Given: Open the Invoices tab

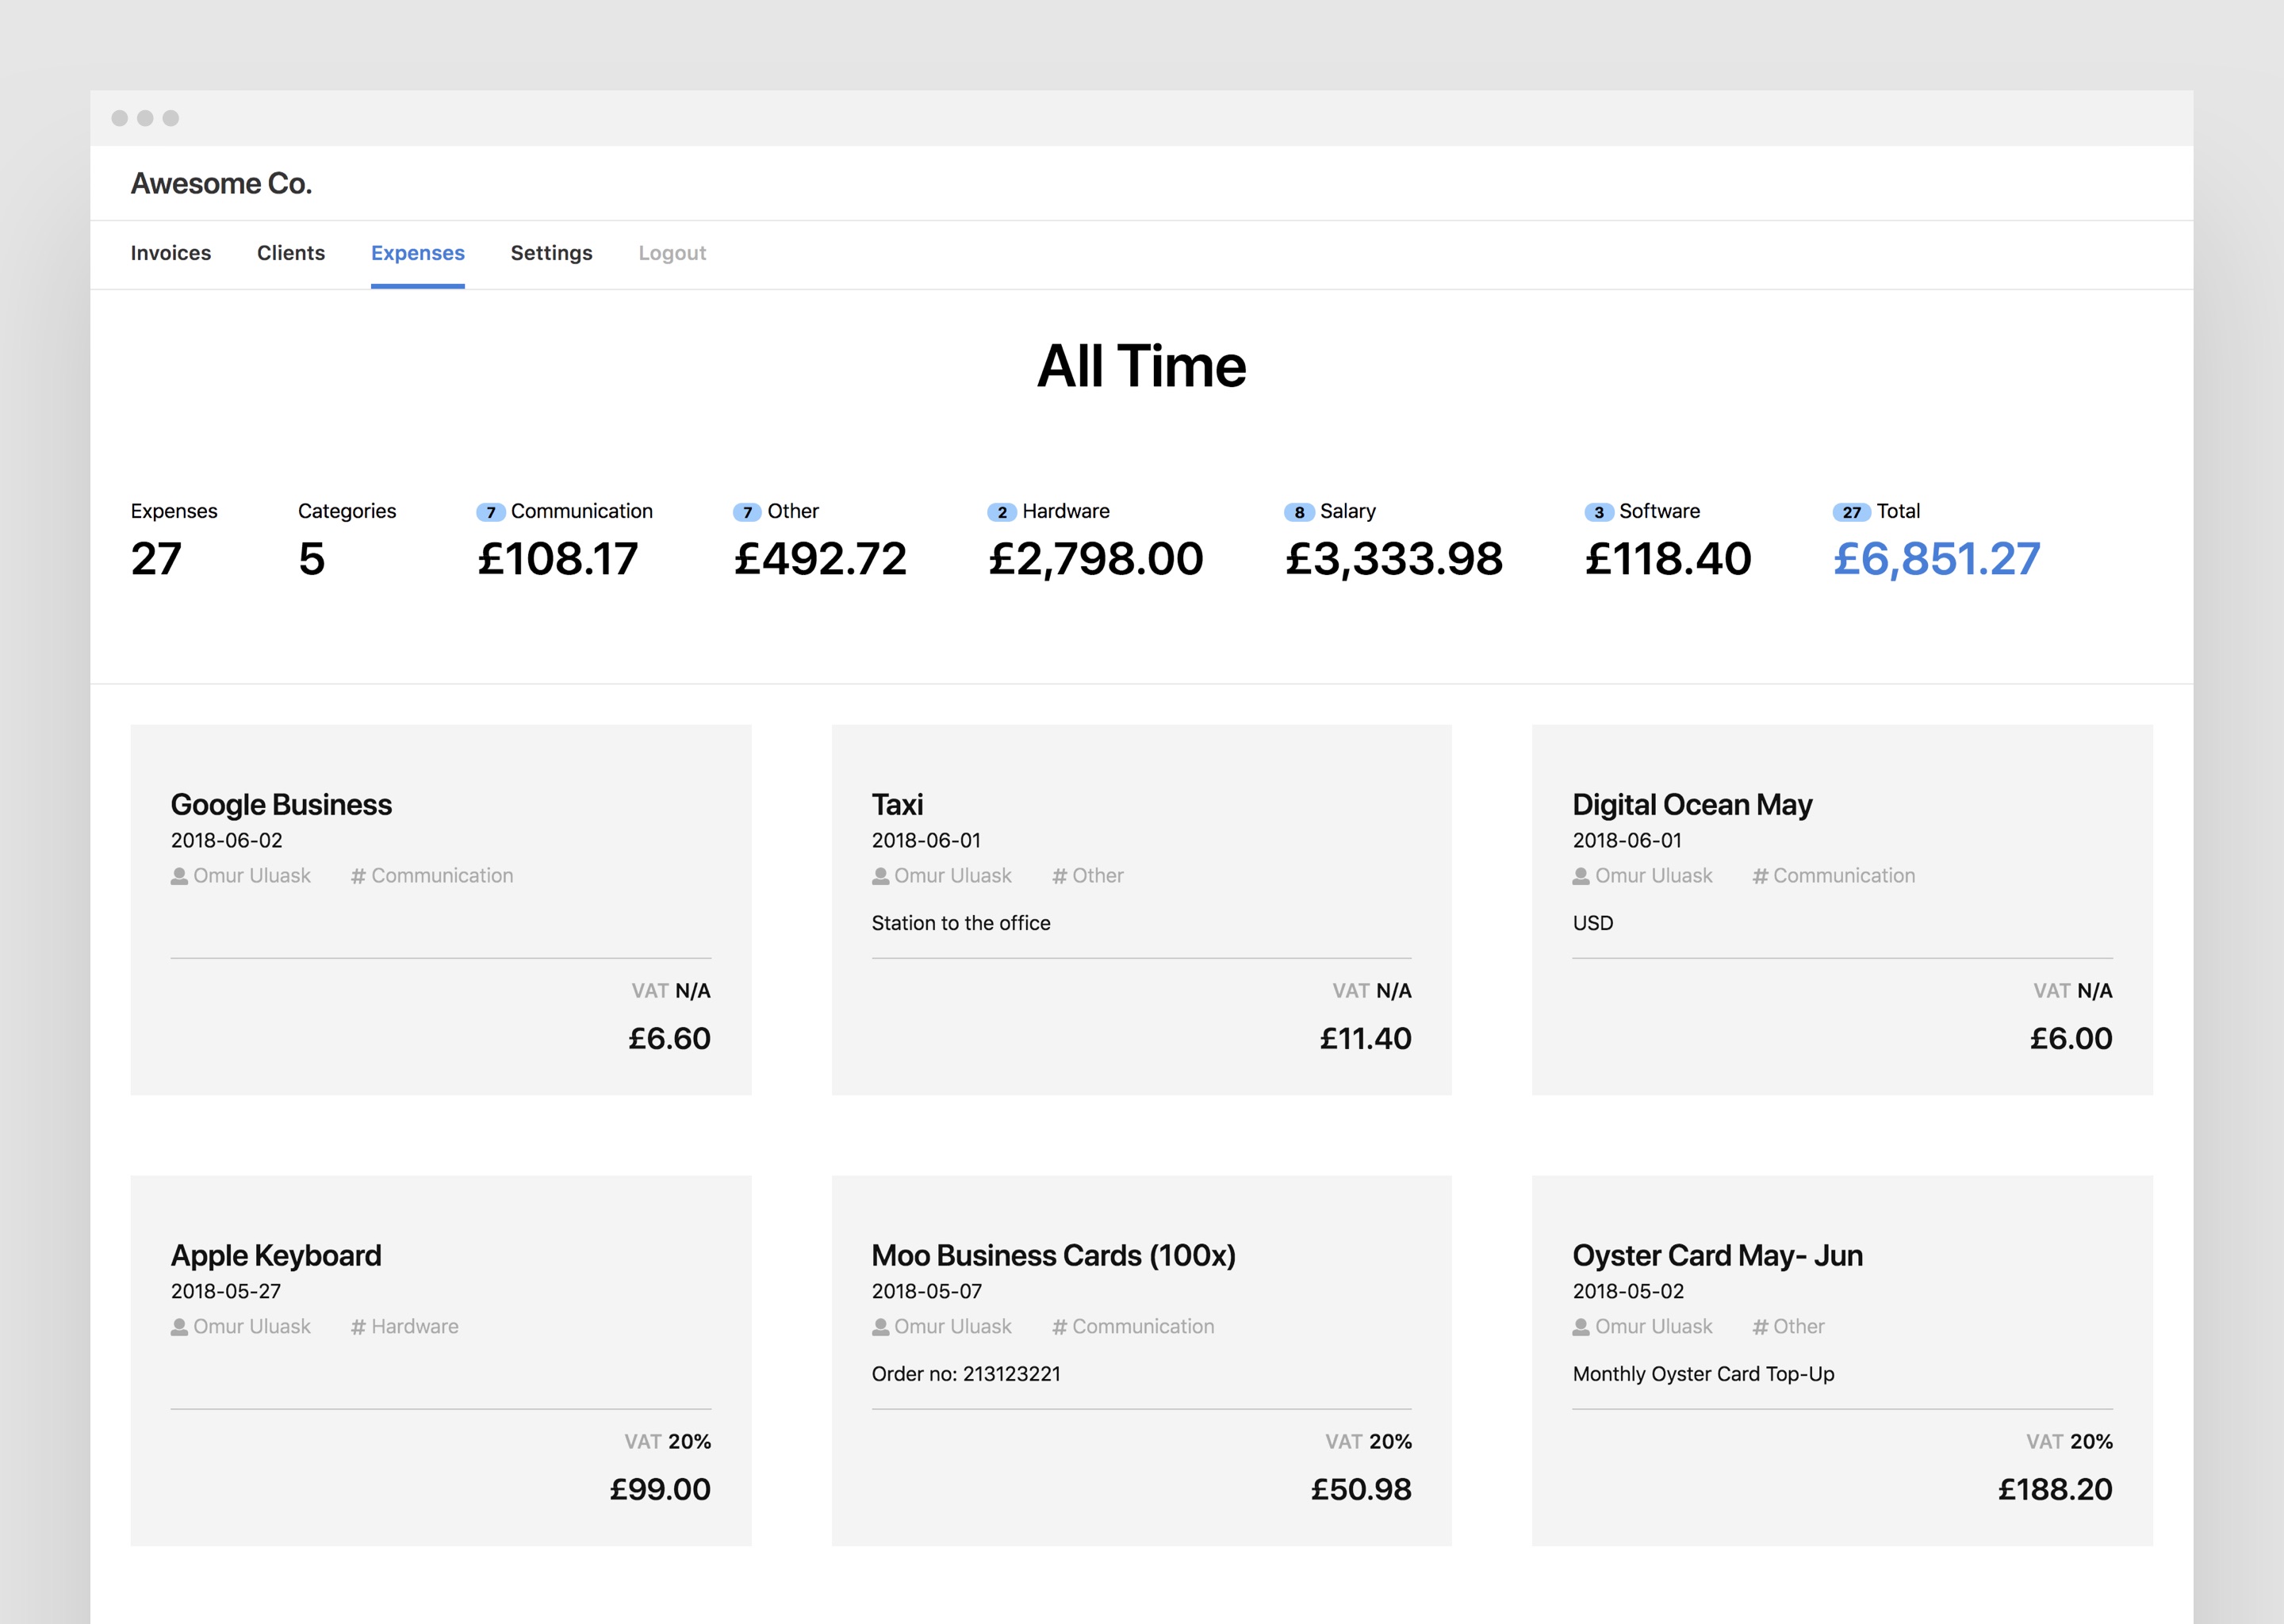Looking at the screenshot, I should pyautogui.click(x=171, y=253).
